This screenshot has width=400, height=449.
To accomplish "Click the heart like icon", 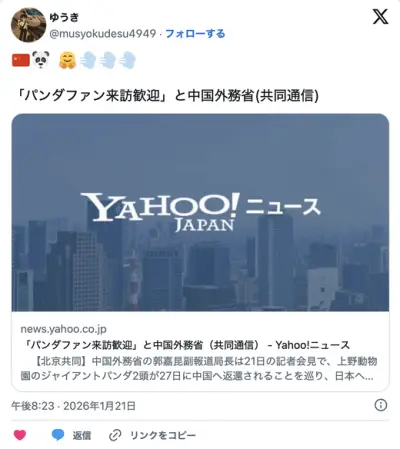I will click(20, 435).
